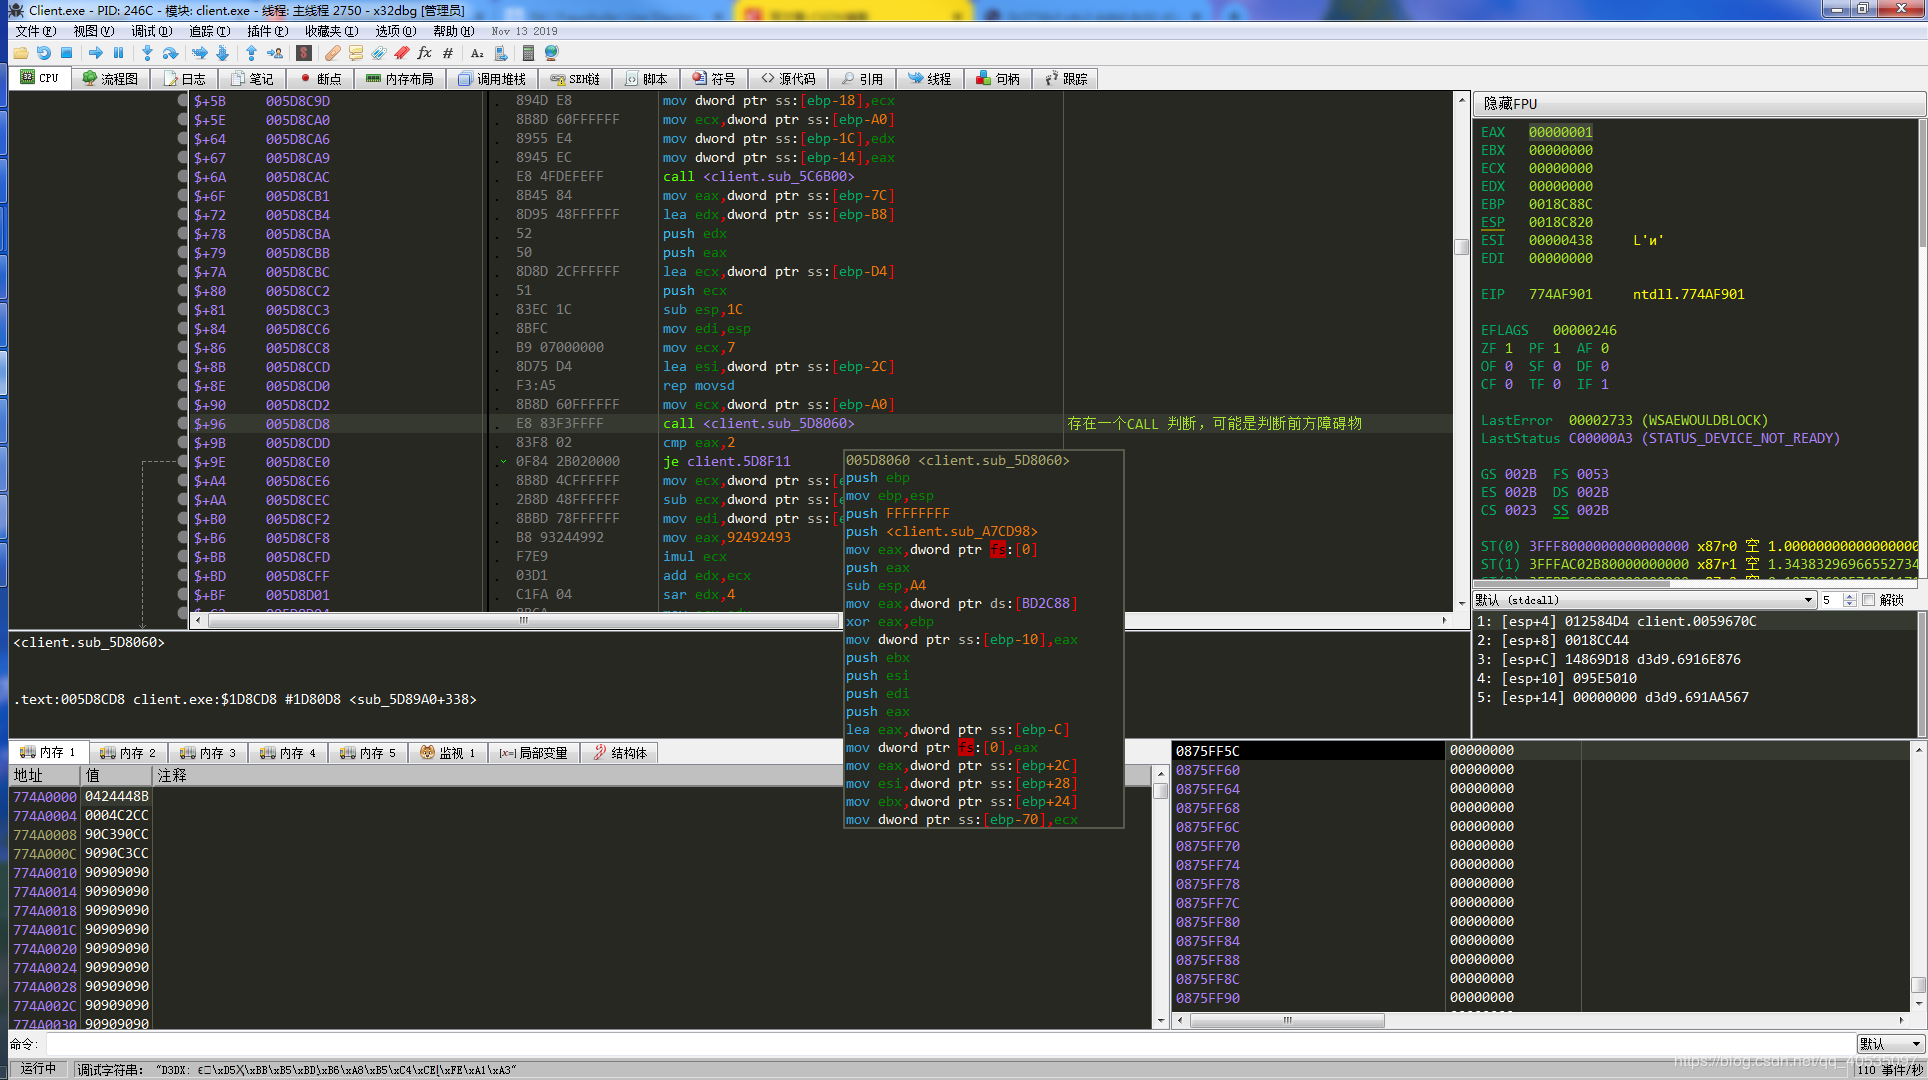Click the Open file folder icon
The width and height of the screenshot is (1928, 1080).
(20, 53)
